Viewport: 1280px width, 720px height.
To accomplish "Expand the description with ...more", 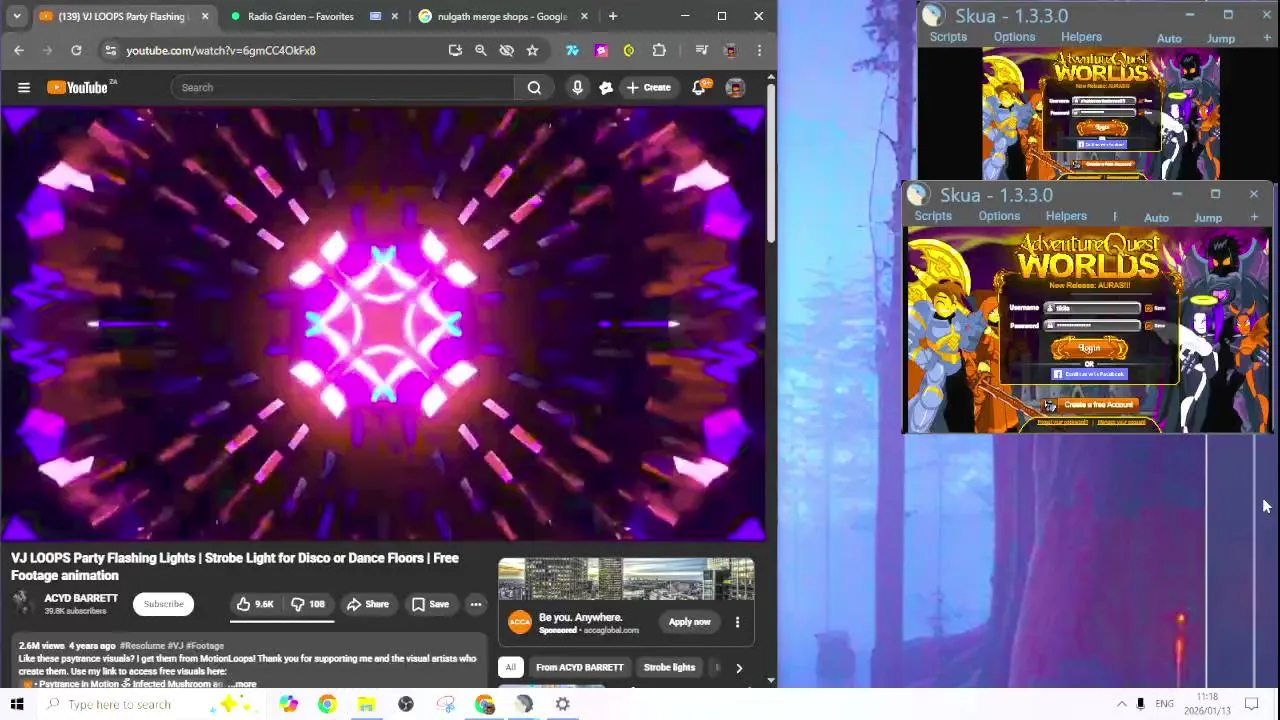I will point(242,684).
